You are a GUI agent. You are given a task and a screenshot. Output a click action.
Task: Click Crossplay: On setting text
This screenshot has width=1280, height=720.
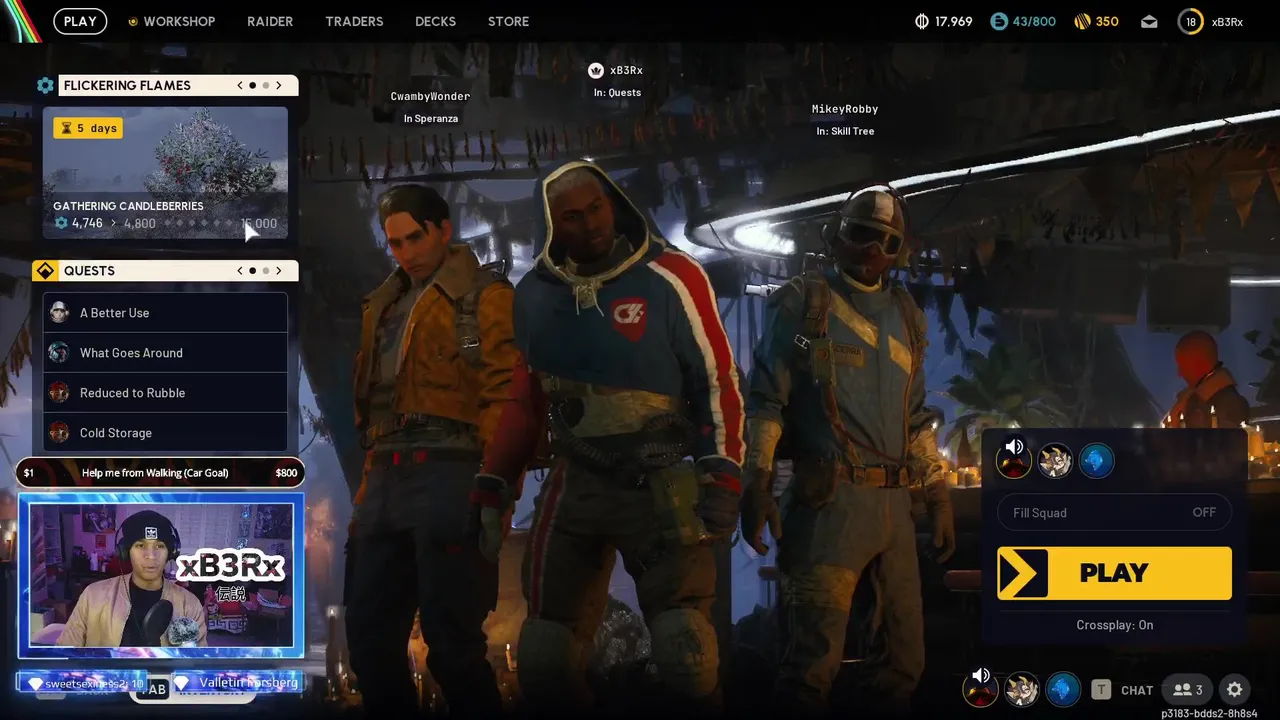(x=1114, y=625)
